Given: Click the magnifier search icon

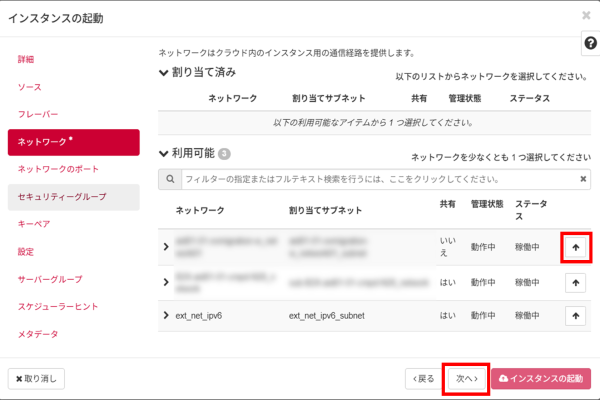Looking at the screenshot, I should (x=171, y=179).
